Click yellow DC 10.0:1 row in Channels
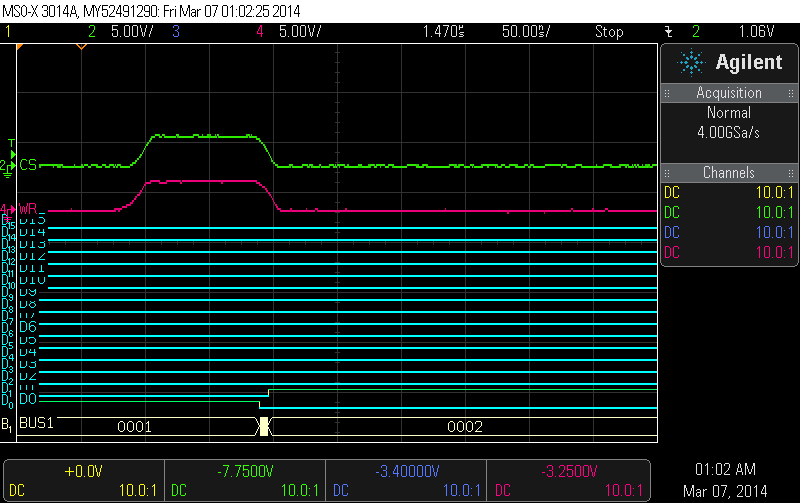Viewport: 800px width, 503px height. [729, 192]
